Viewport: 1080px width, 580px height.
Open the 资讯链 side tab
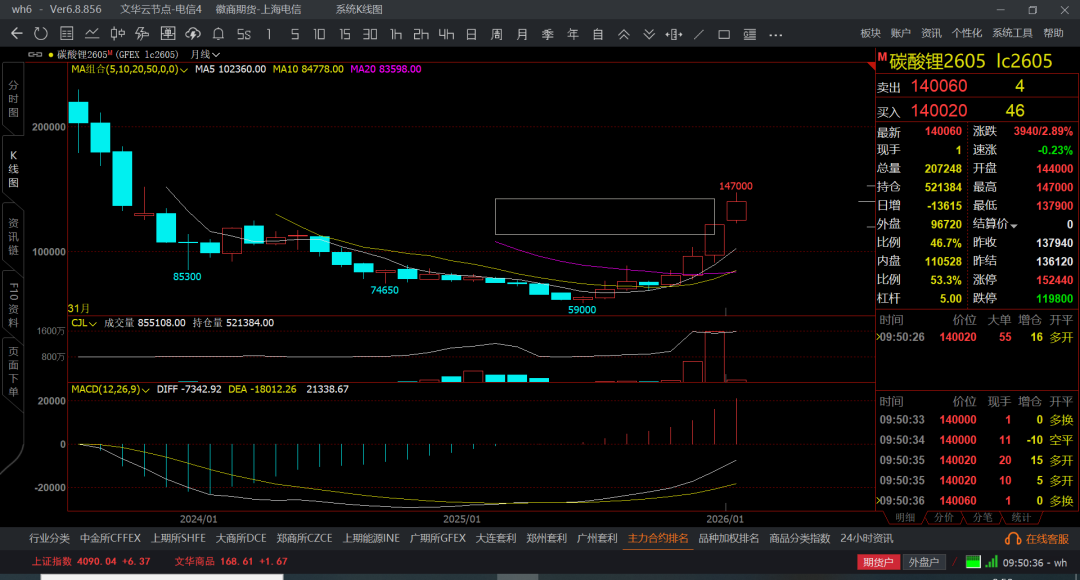(13, 236)
